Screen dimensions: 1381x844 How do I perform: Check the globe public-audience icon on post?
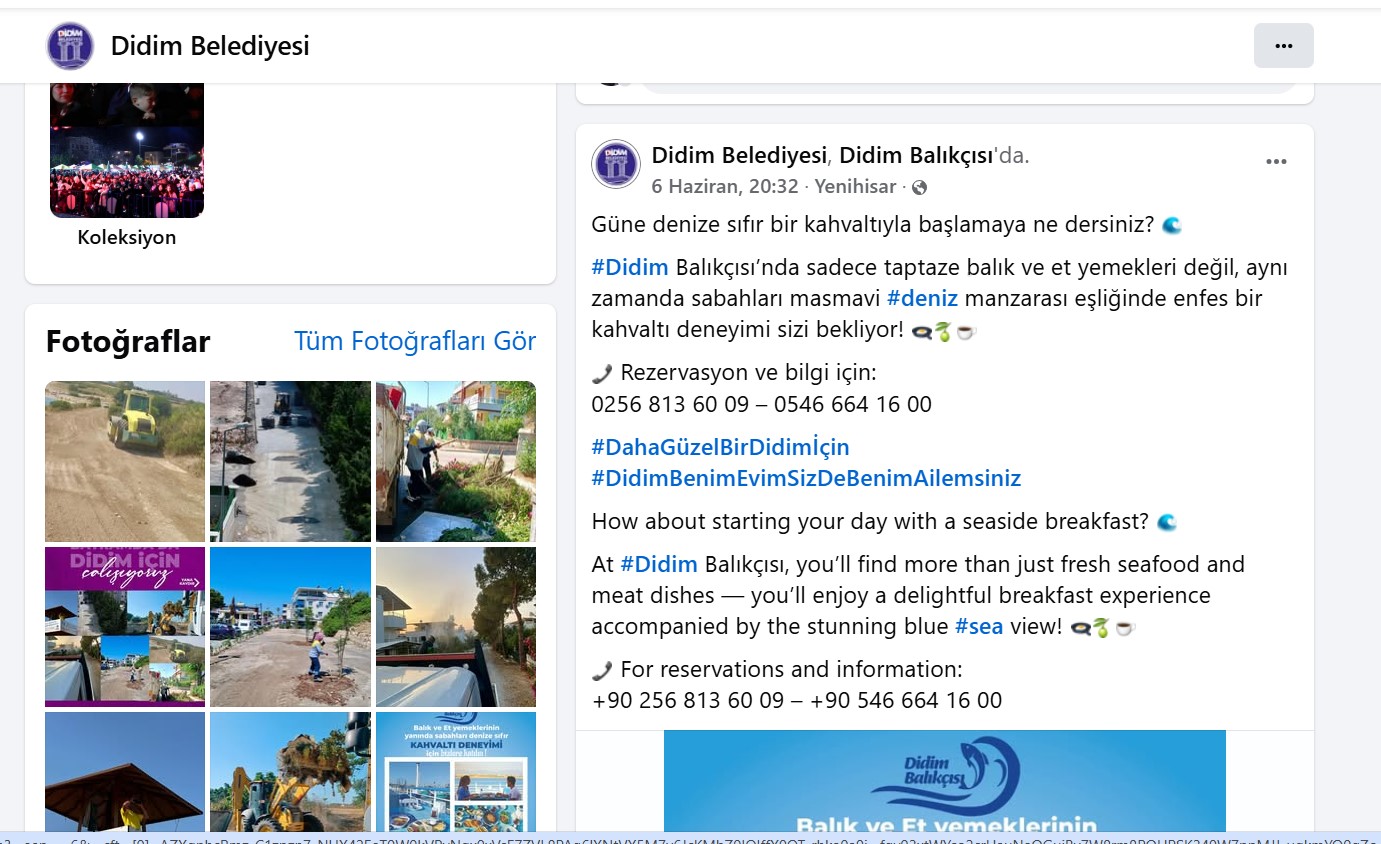[919, 187]
